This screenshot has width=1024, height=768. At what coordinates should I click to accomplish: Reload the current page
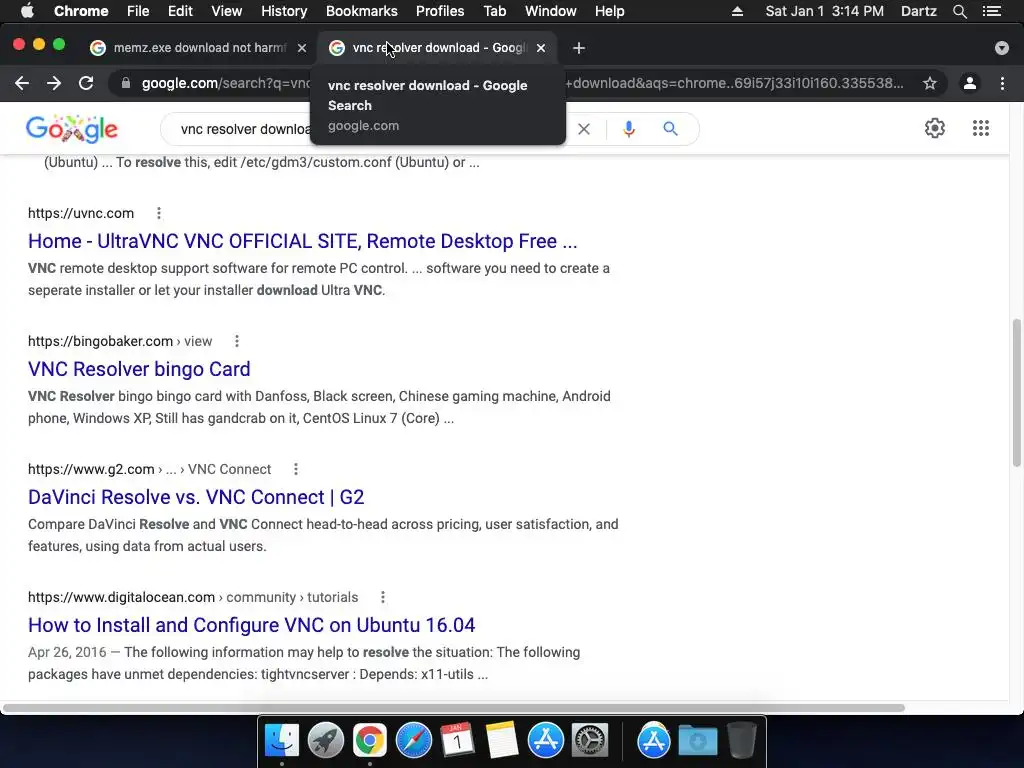86,83
